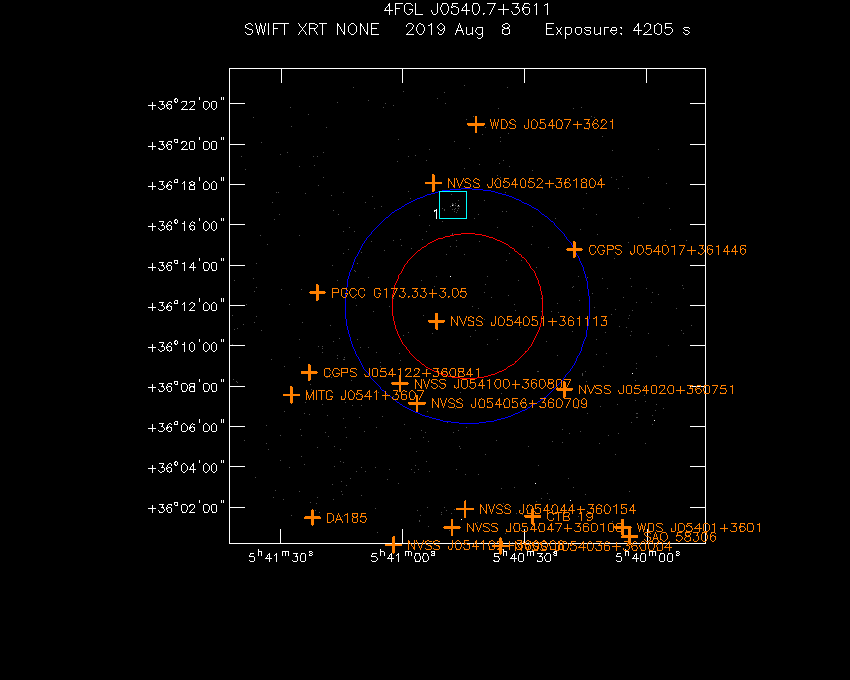The image size is (850, 680).
Task: Click the SWIFT XRT NONE header text
Action: tap(312, 29)
